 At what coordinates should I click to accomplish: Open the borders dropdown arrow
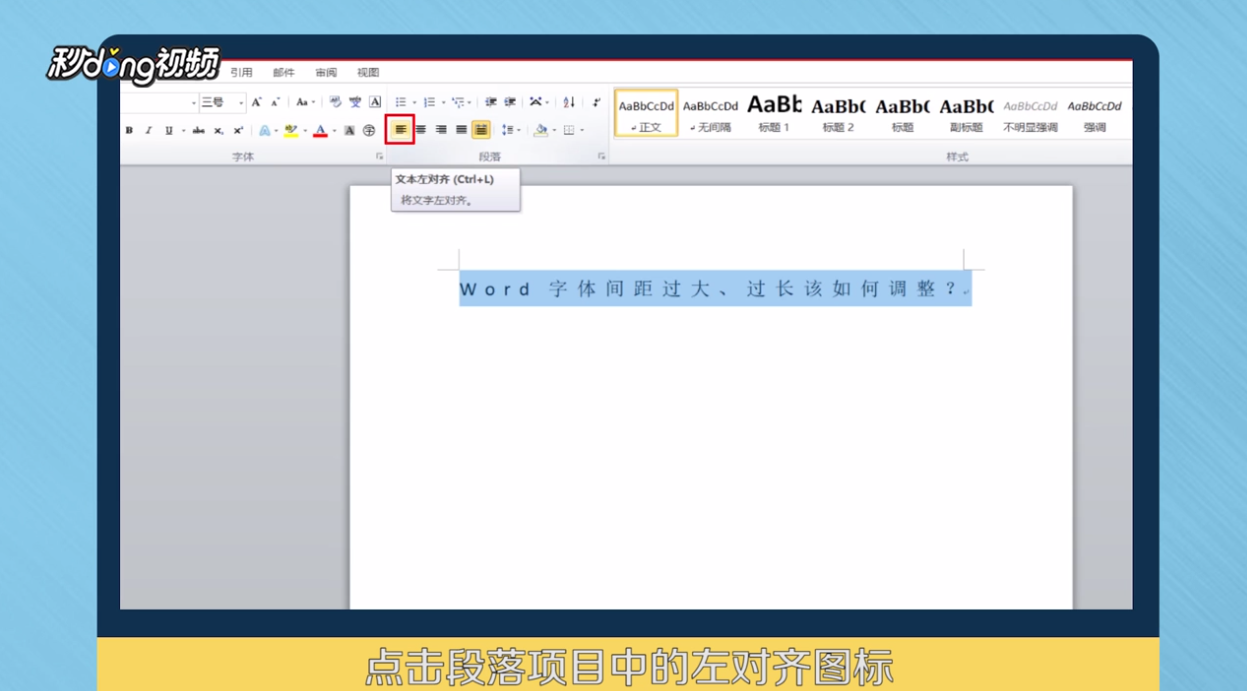click(x=582, y=130)
